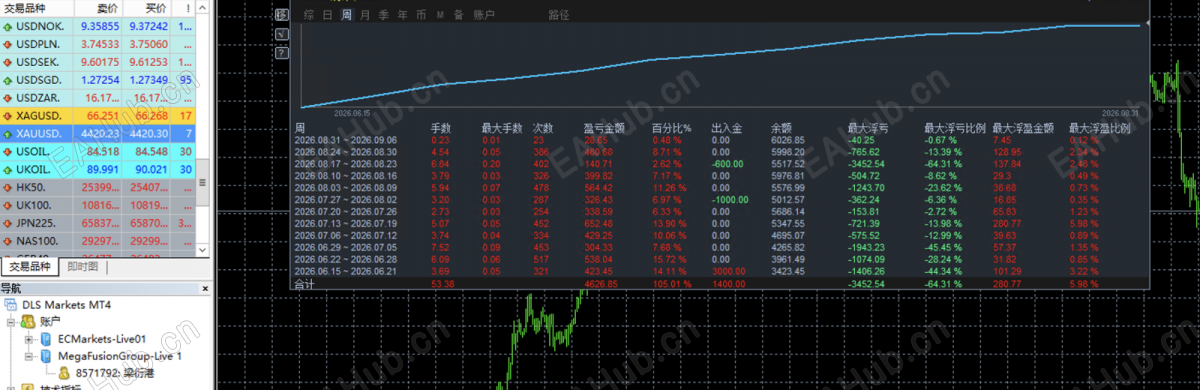Viewport: 1200px width, 390px height.
Task: Click the 3000.00 deposit value
Action: [729, 271]
